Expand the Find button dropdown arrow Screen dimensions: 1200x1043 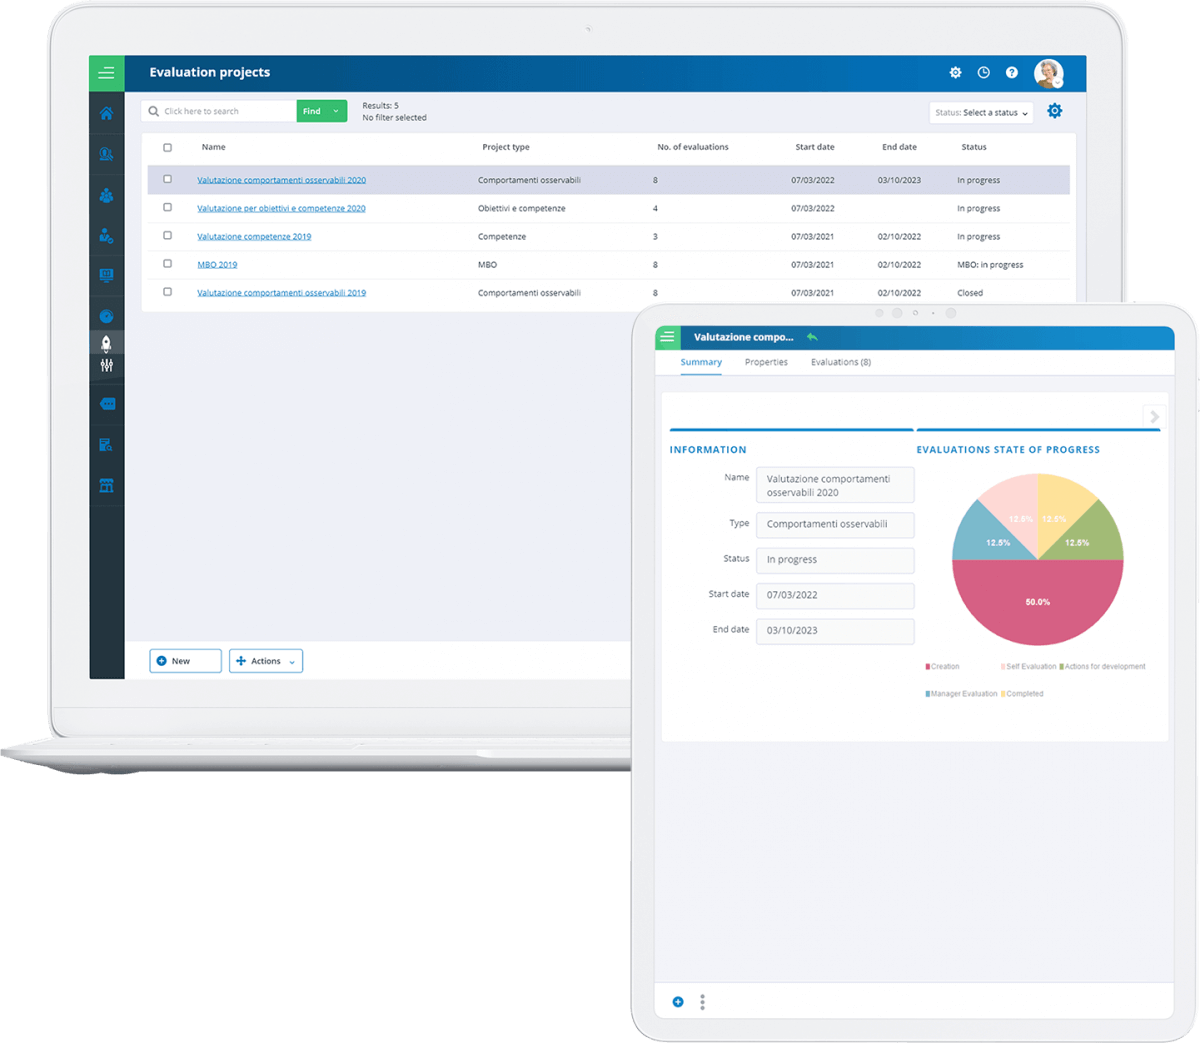click(336, 111)
